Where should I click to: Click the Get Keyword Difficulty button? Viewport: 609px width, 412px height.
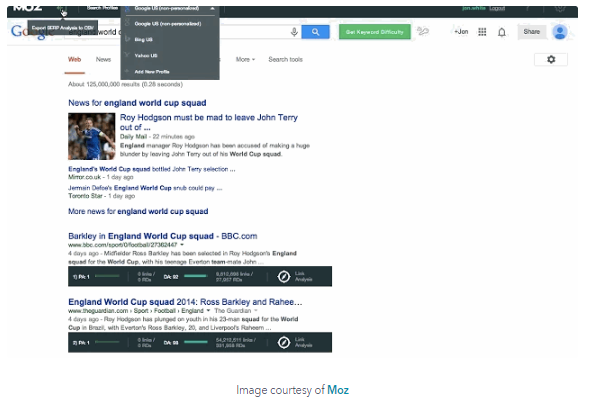[375, 32]
